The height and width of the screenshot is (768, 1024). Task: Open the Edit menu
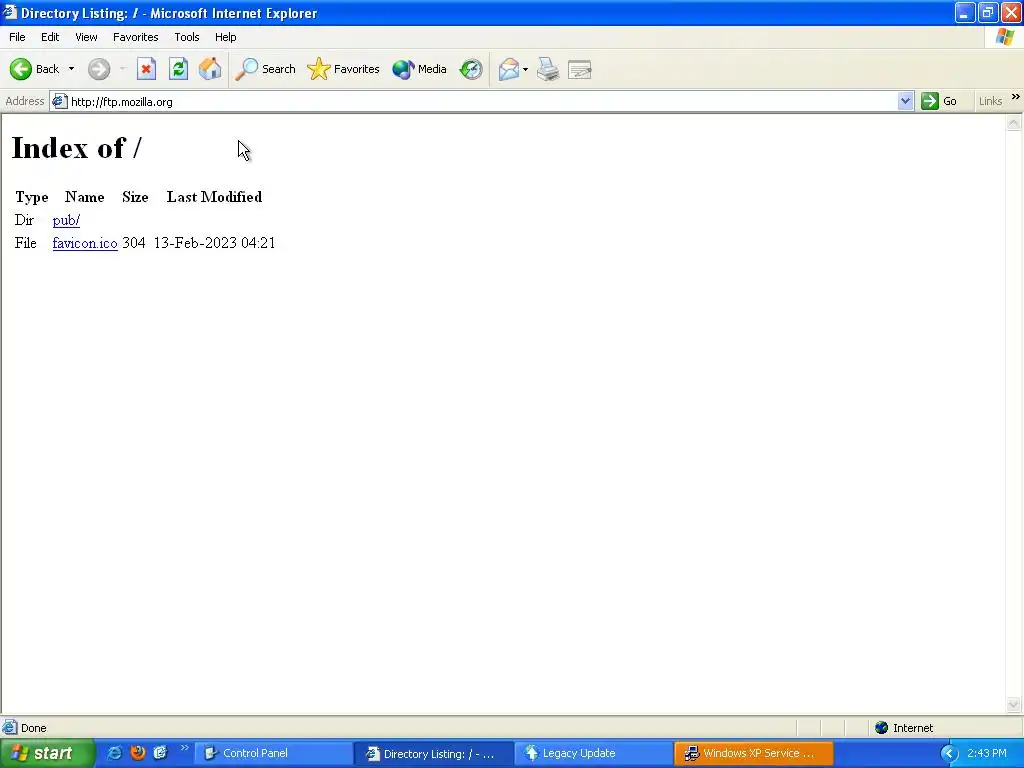[50, 37]
